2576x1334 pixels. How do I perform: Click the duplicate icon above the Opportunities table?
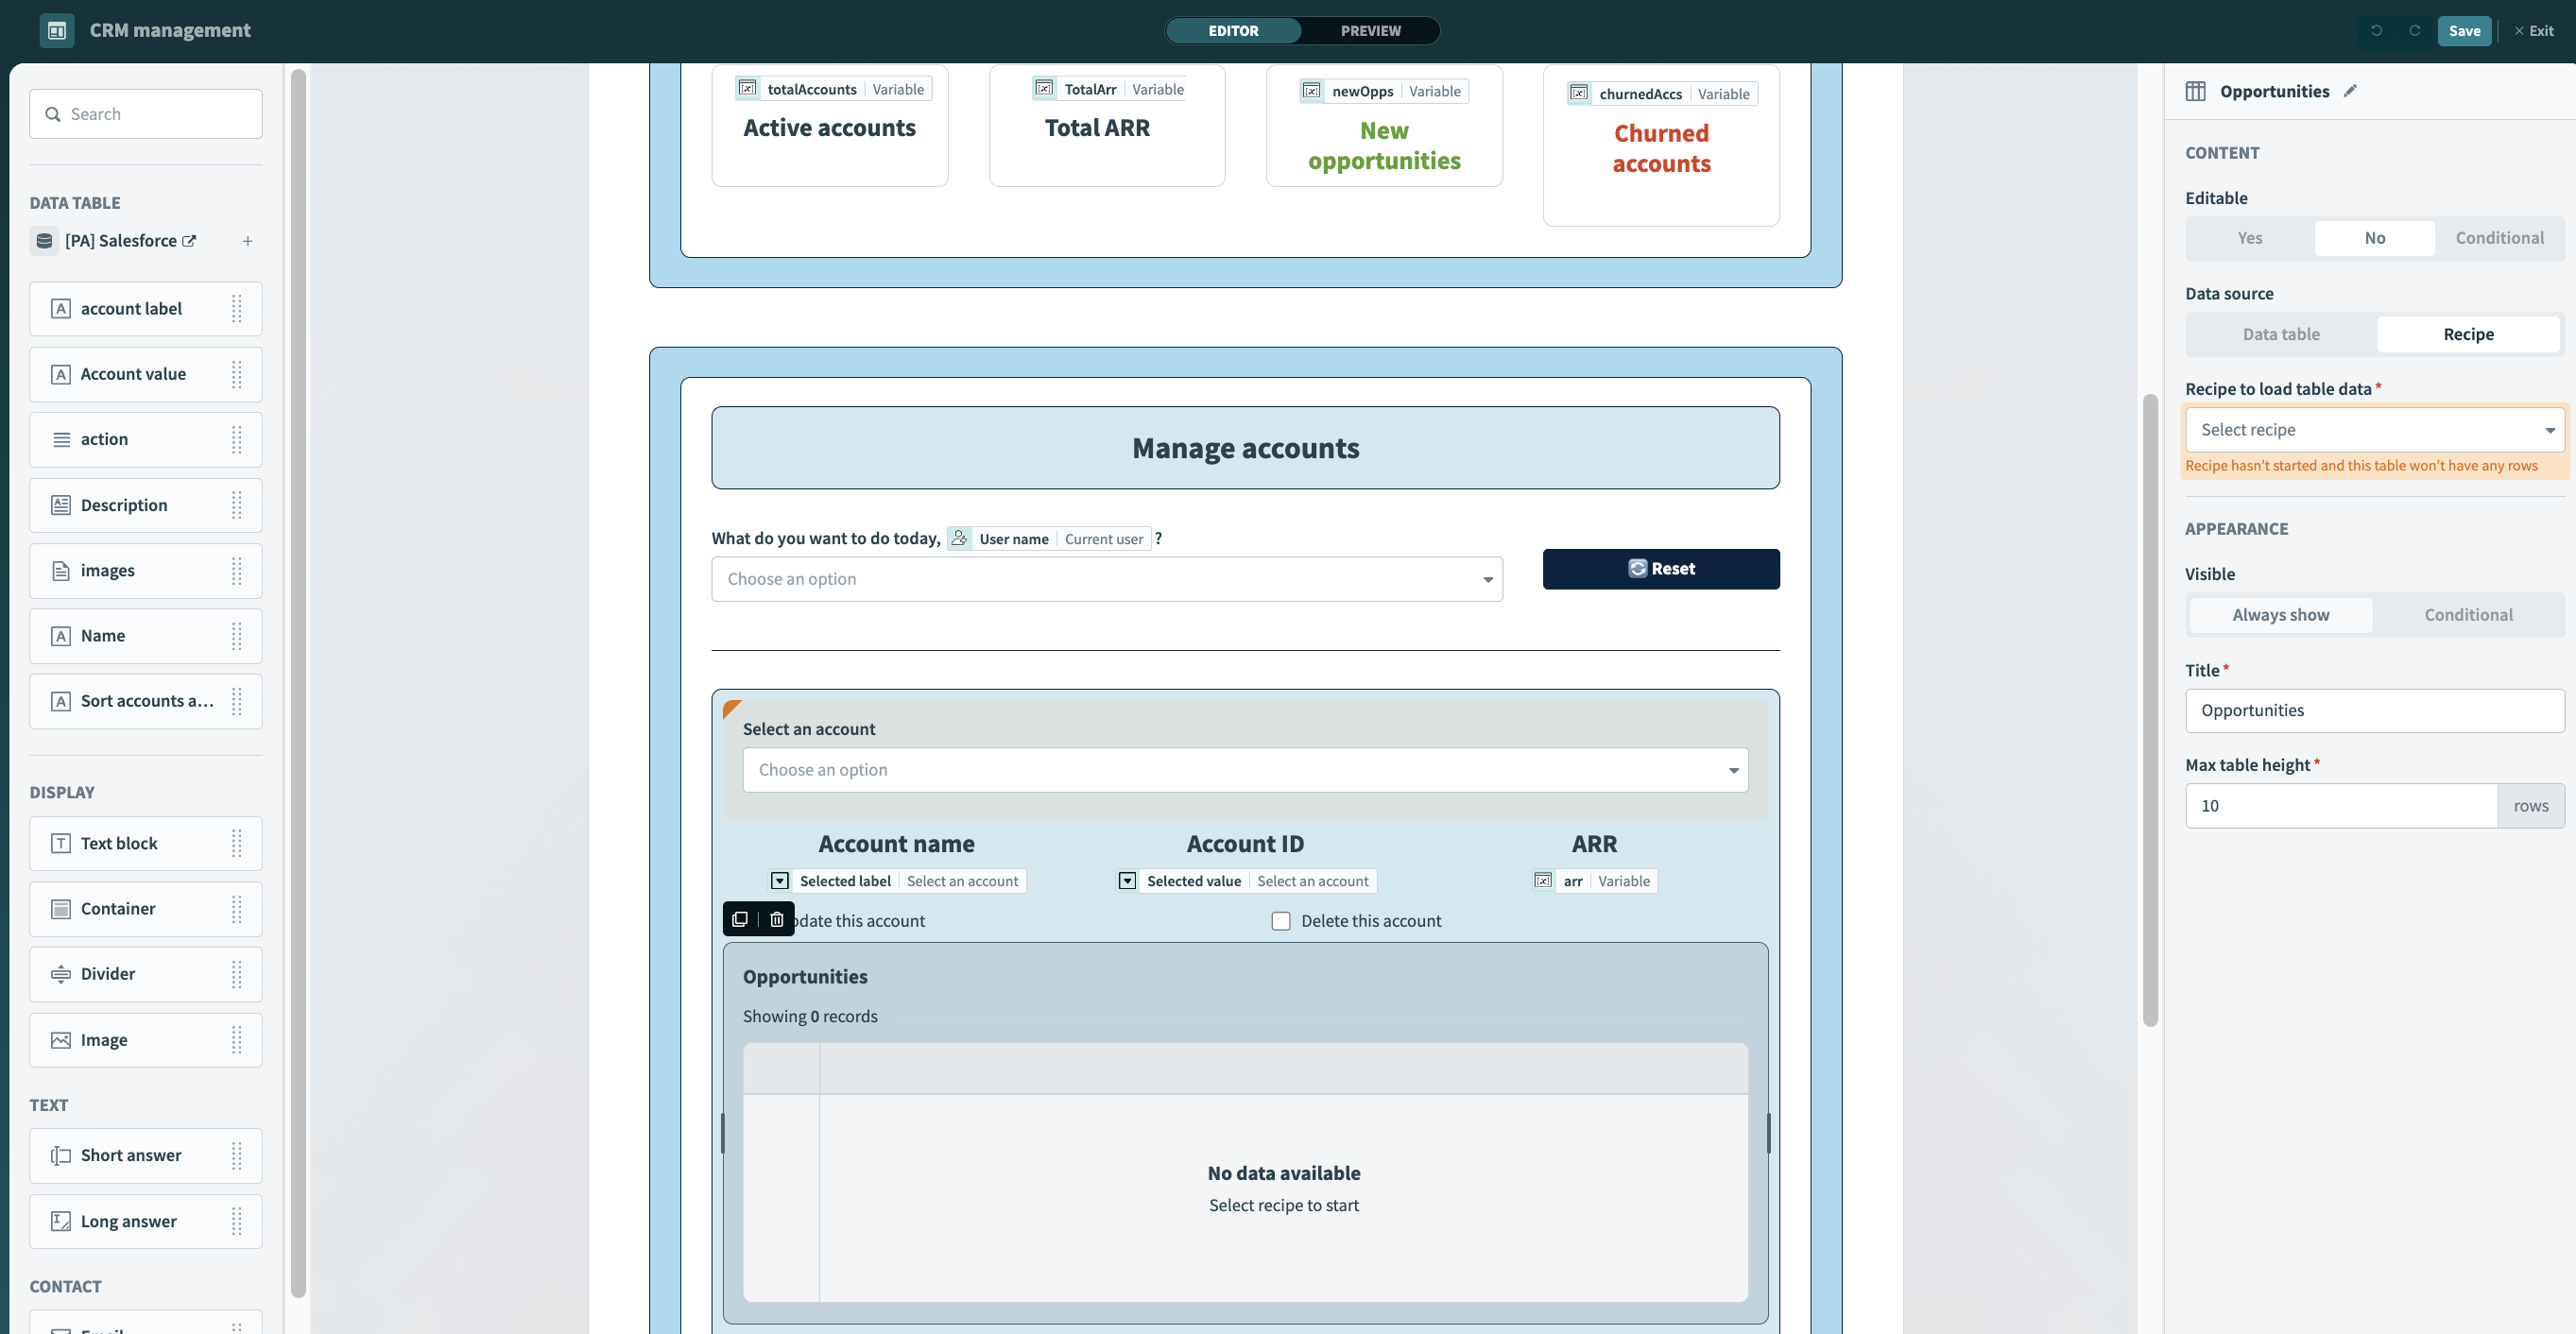(x=740, y=919)
